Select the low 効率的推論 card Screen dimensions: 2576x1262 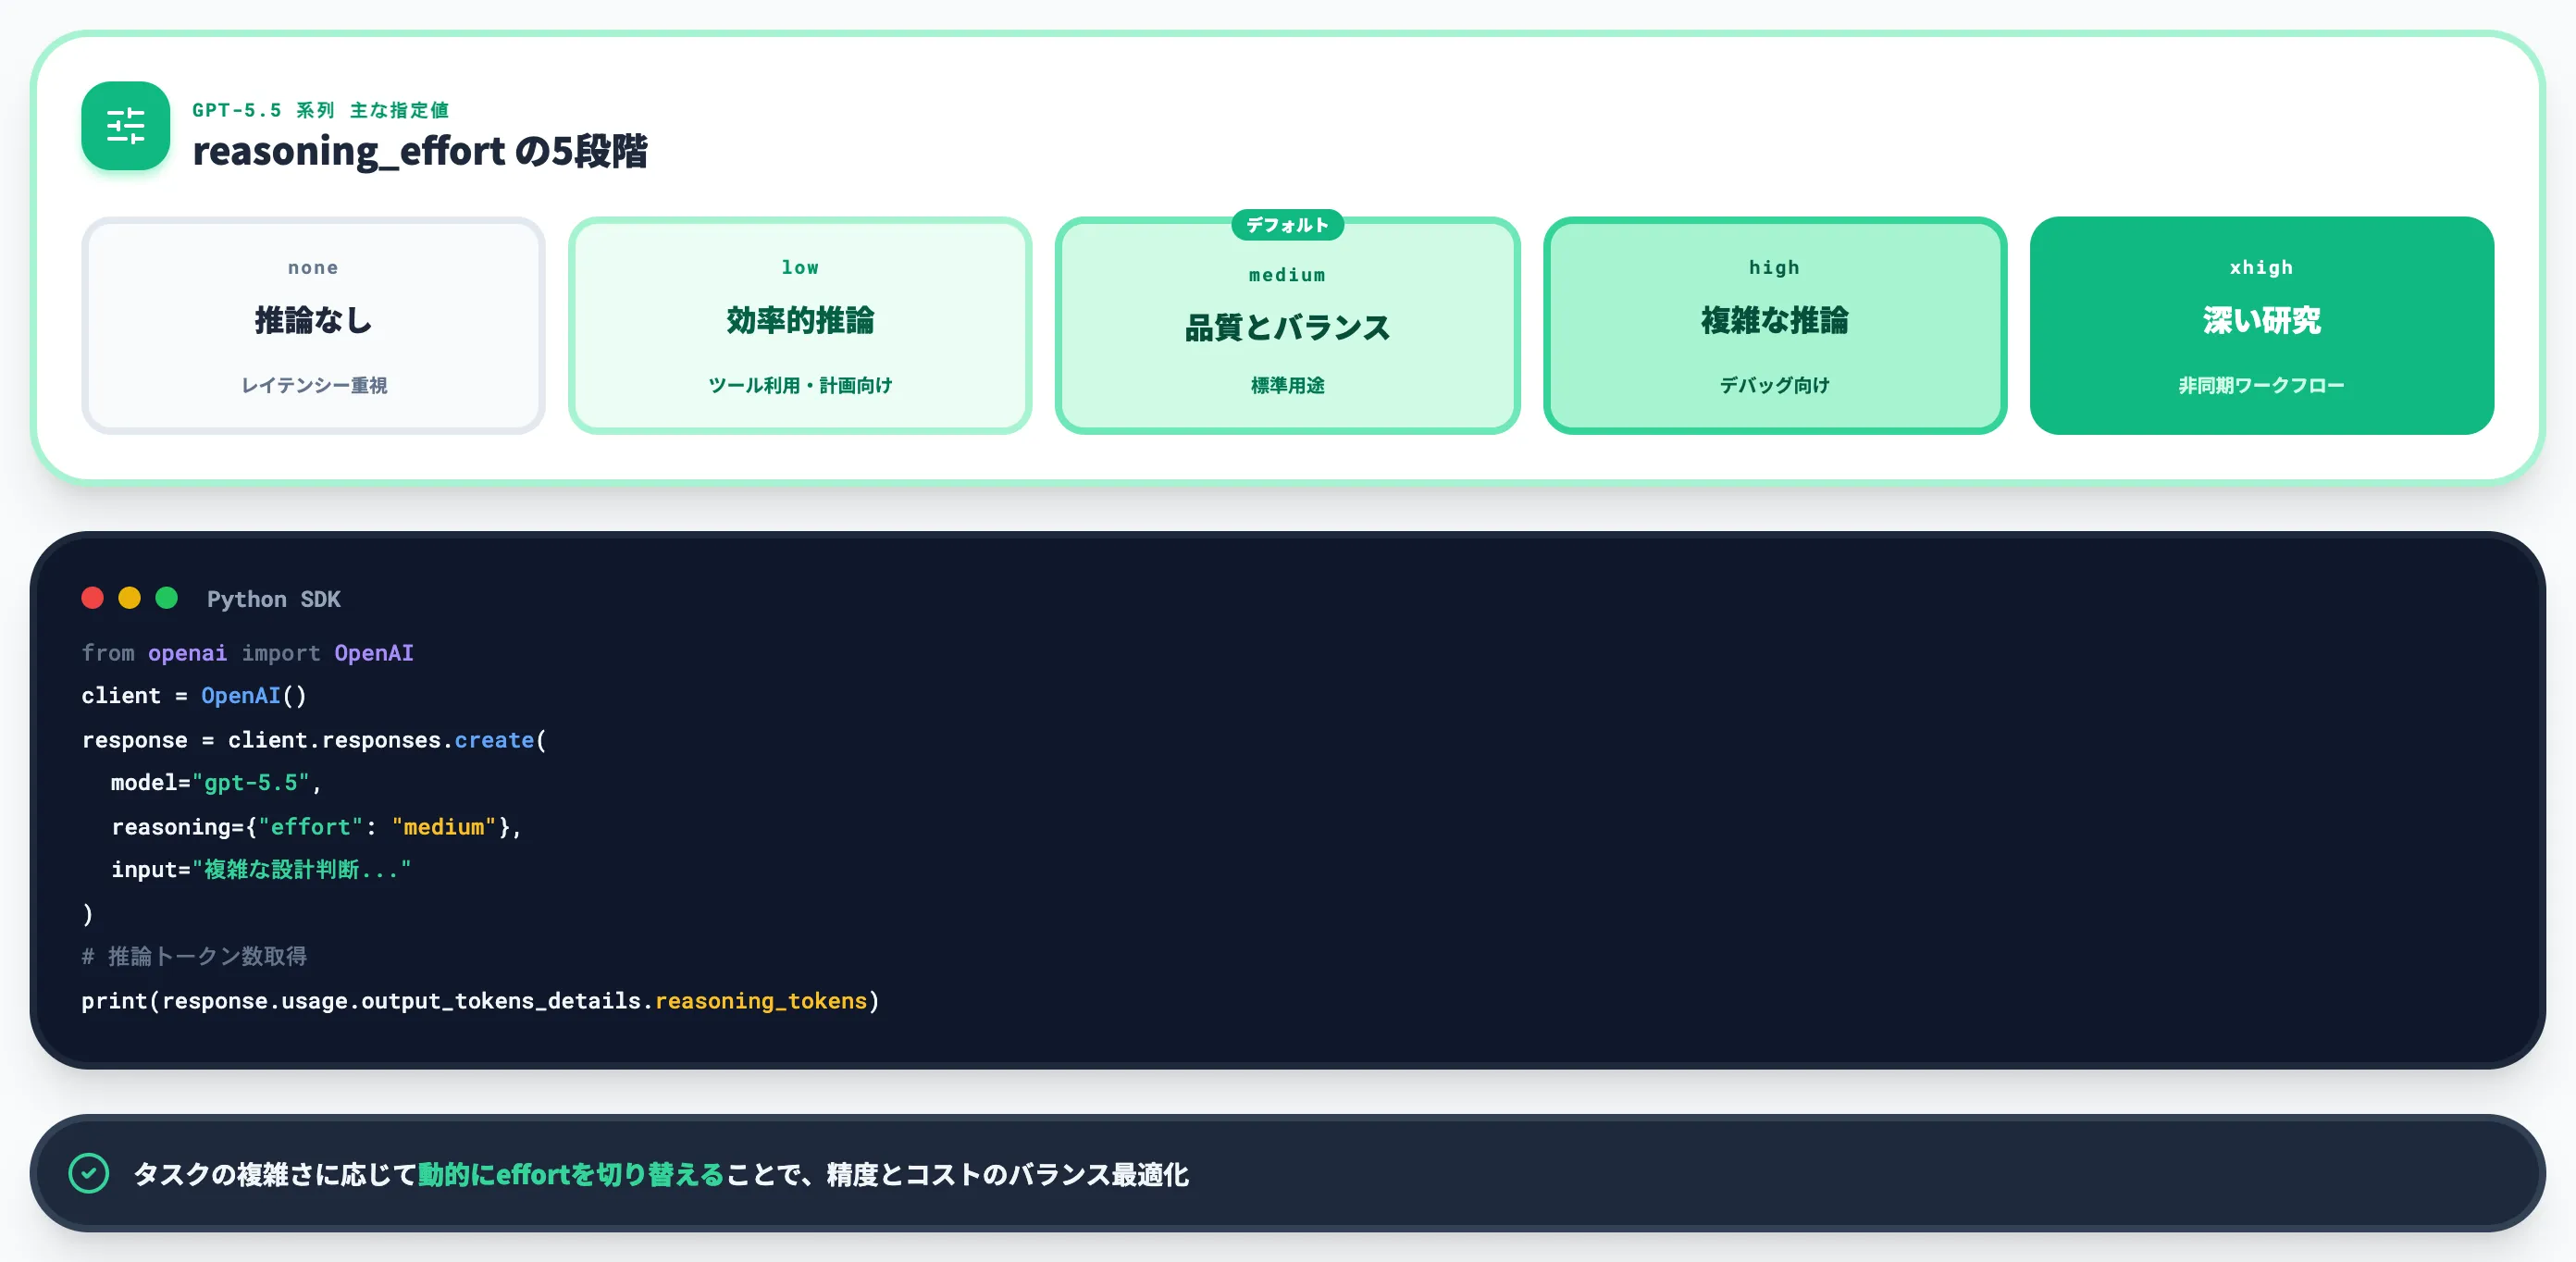pyautogui.click(x=800, y=326)
